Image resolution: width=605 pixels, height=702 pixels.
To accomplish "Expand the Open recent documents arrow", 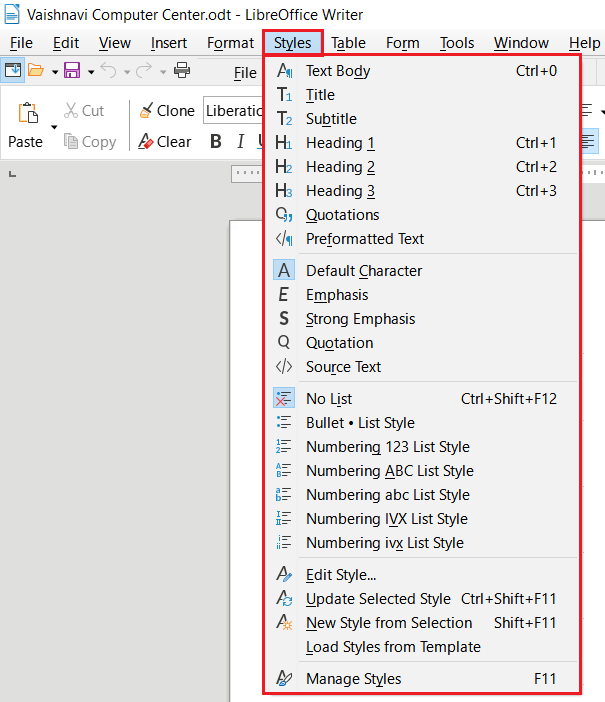I will tap(55, 71).
